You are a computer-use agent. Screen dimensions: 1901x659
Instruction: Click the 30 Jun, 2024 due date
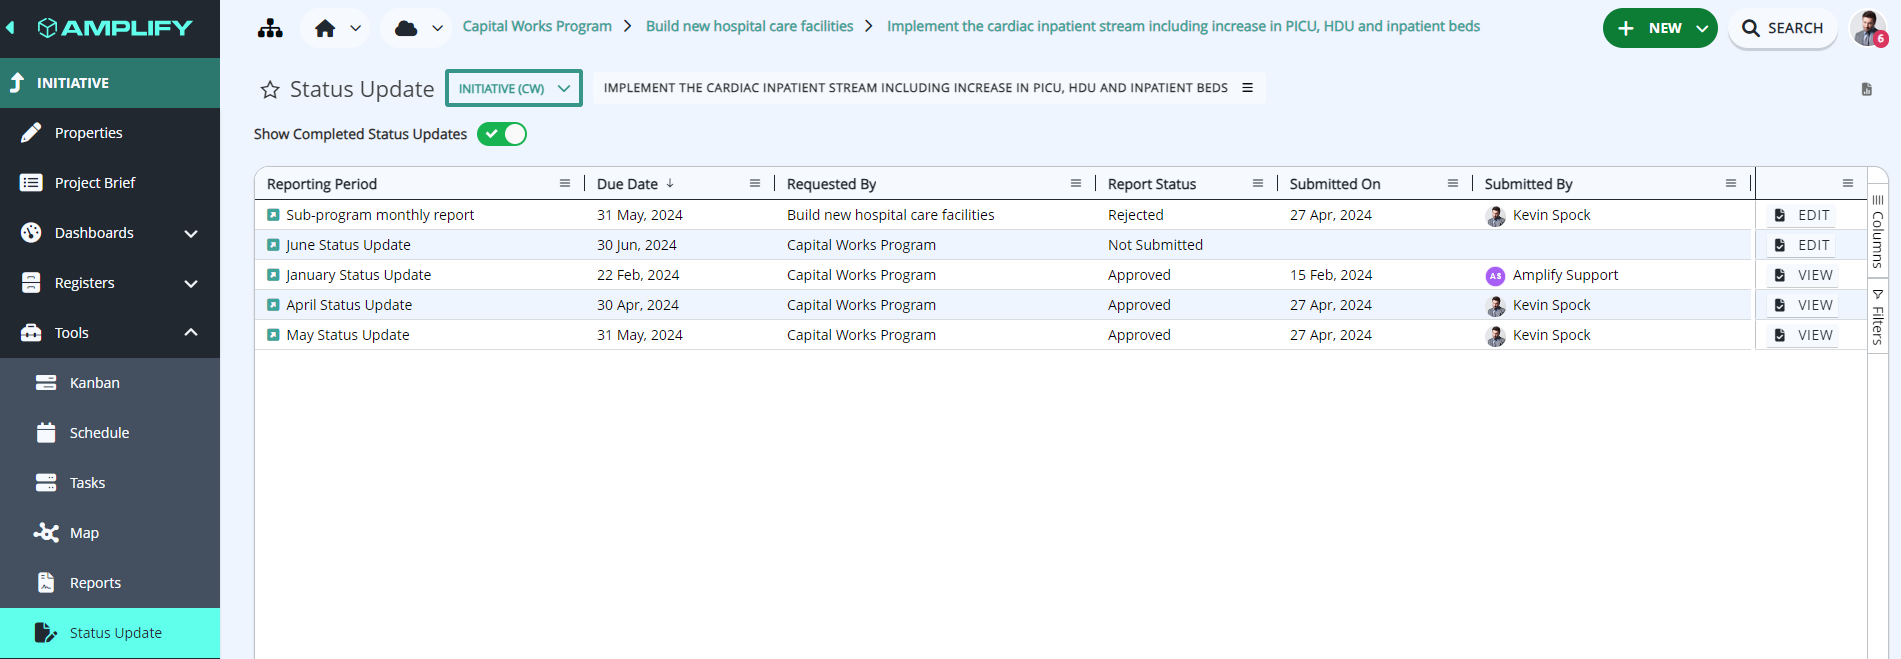pyautogui.click(x=637, y=245)
